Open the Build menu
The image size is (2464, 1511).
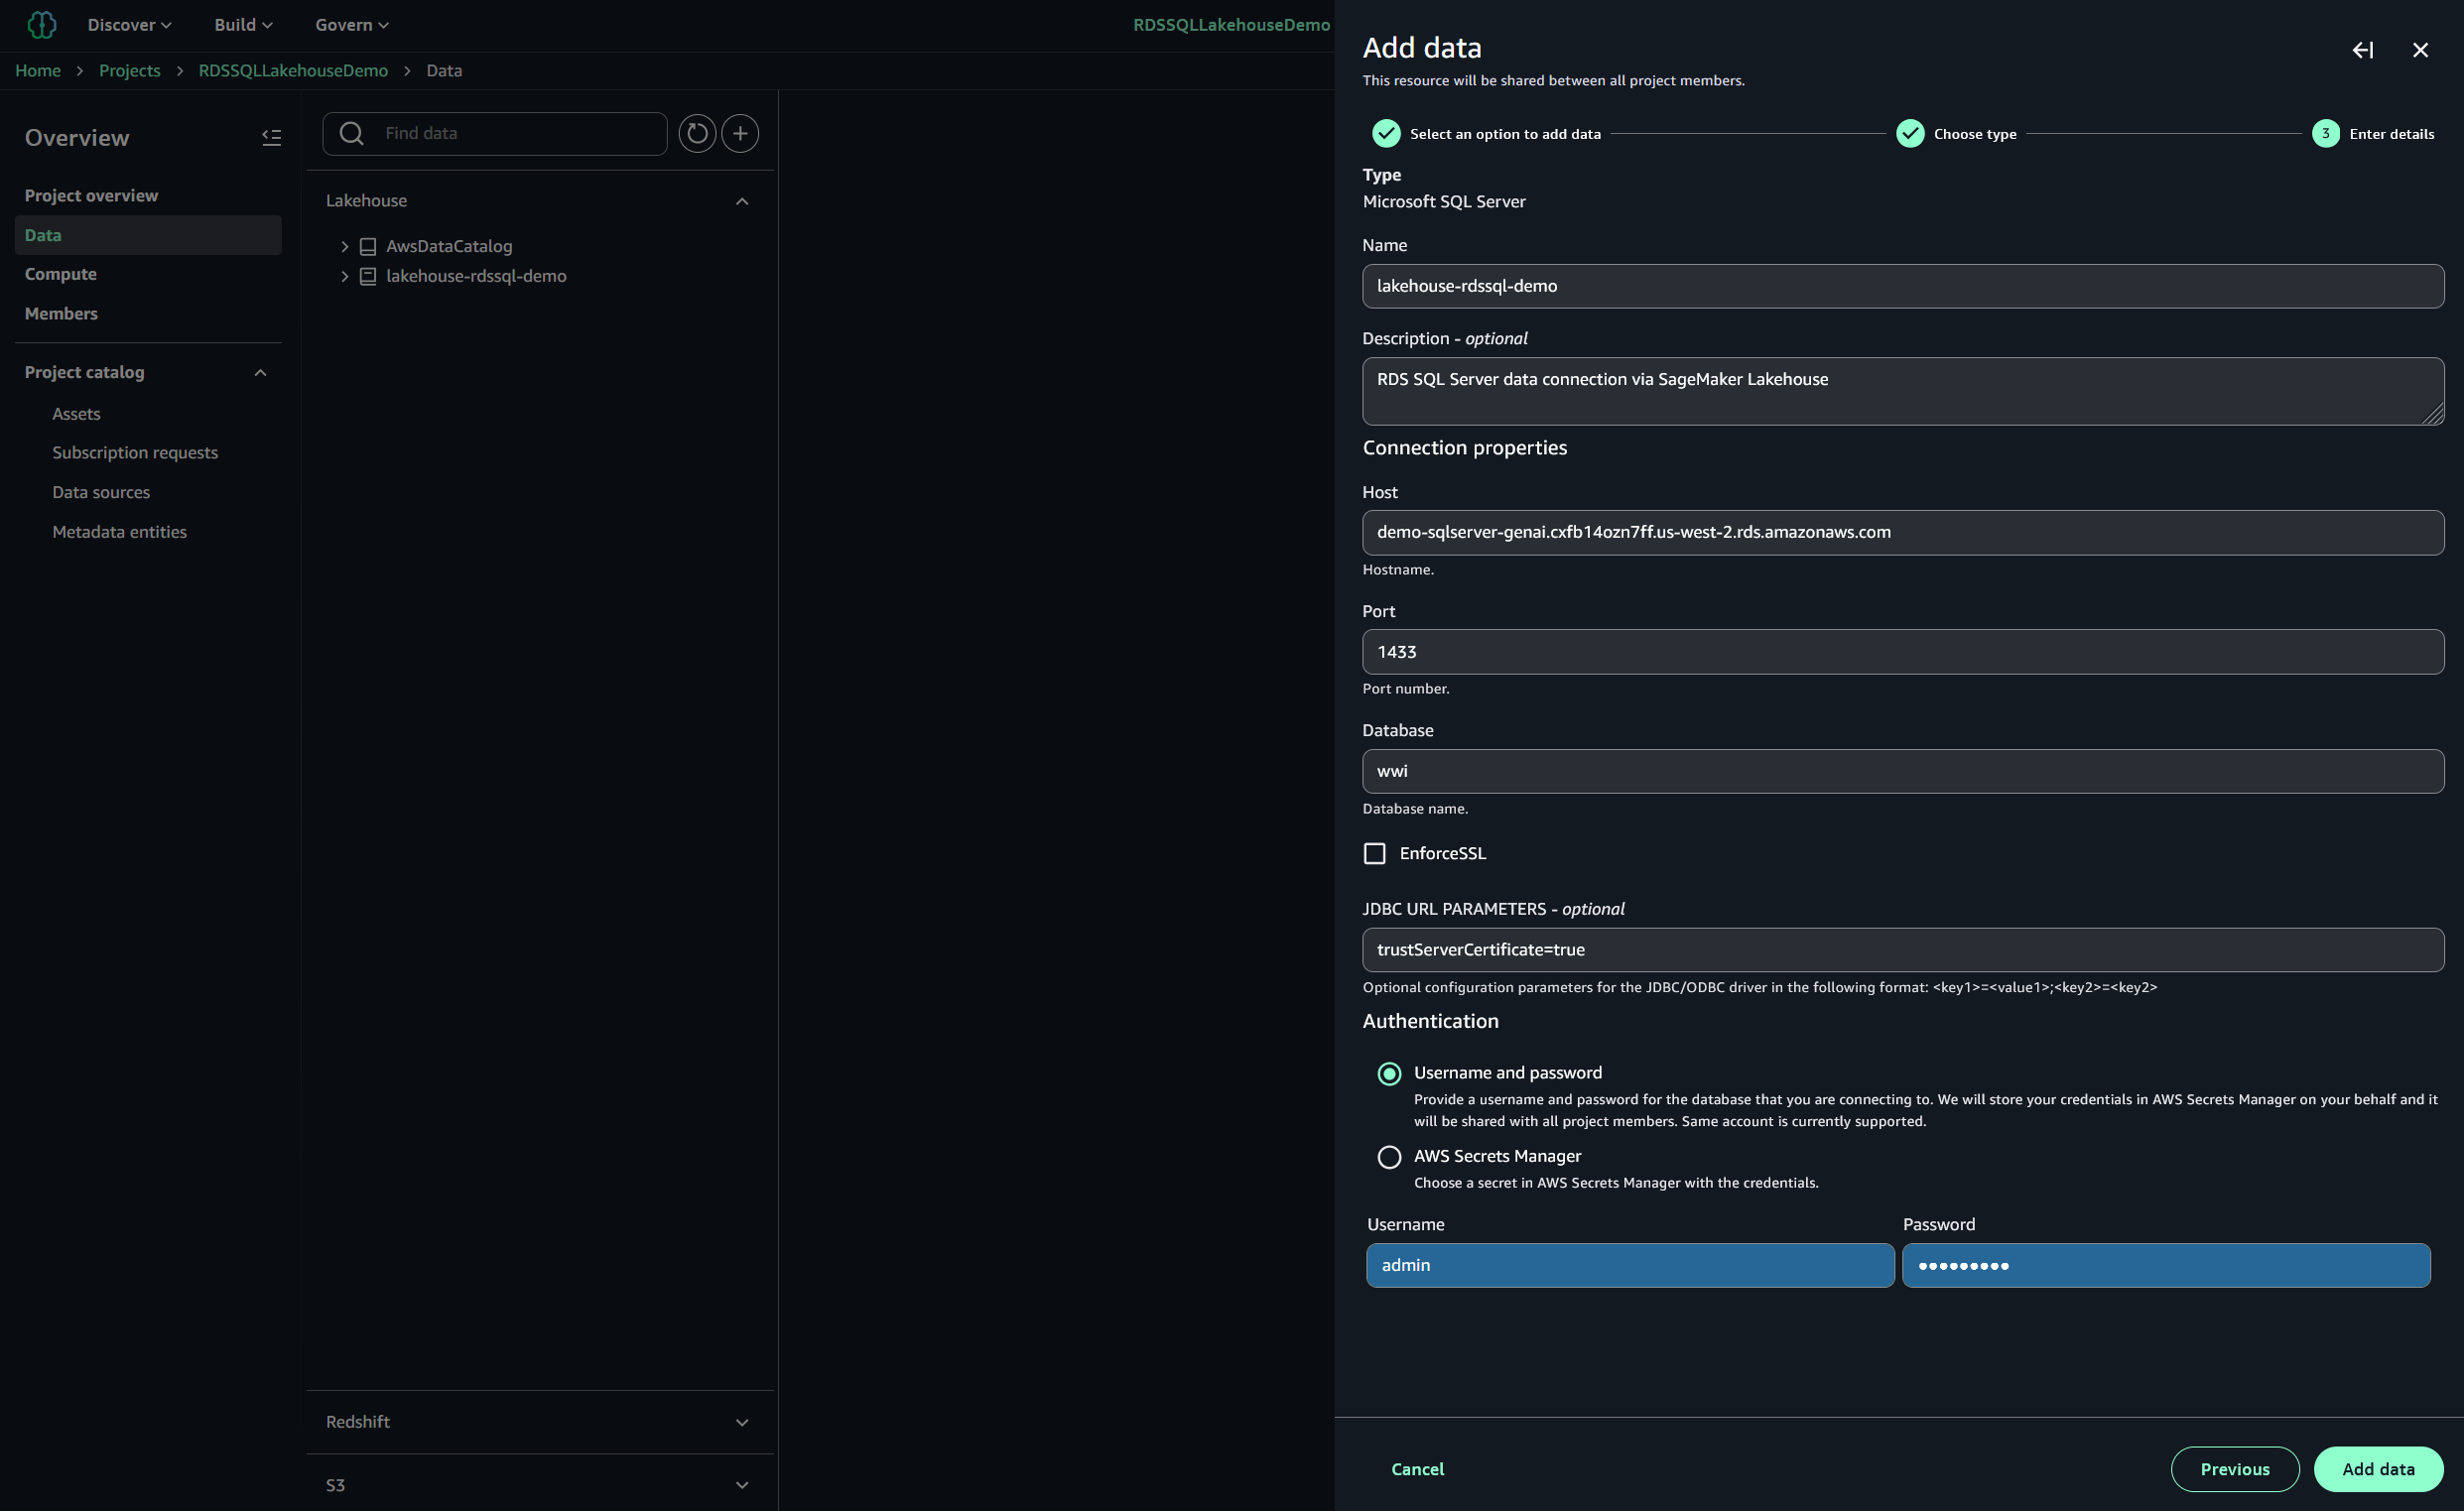coord(243,25)
